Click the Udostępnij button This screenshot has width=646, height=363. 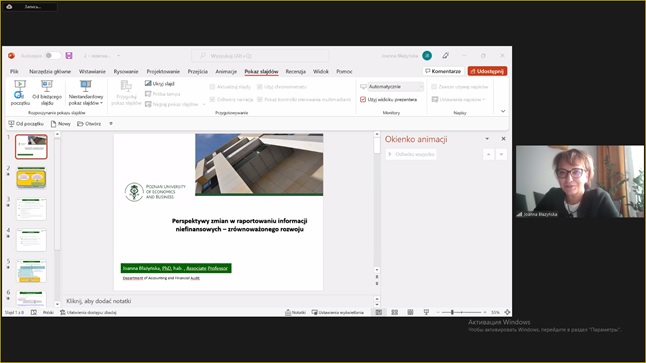click(x=487, y=71)
